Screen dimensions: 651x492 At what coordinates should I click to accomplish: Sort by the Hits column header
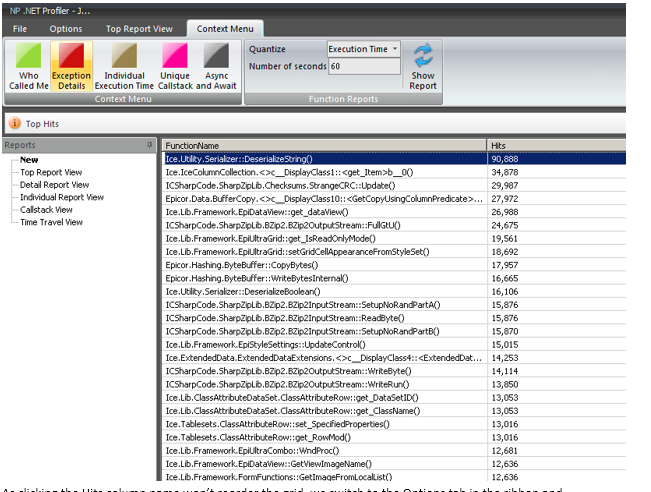click(x=556, y=146)
